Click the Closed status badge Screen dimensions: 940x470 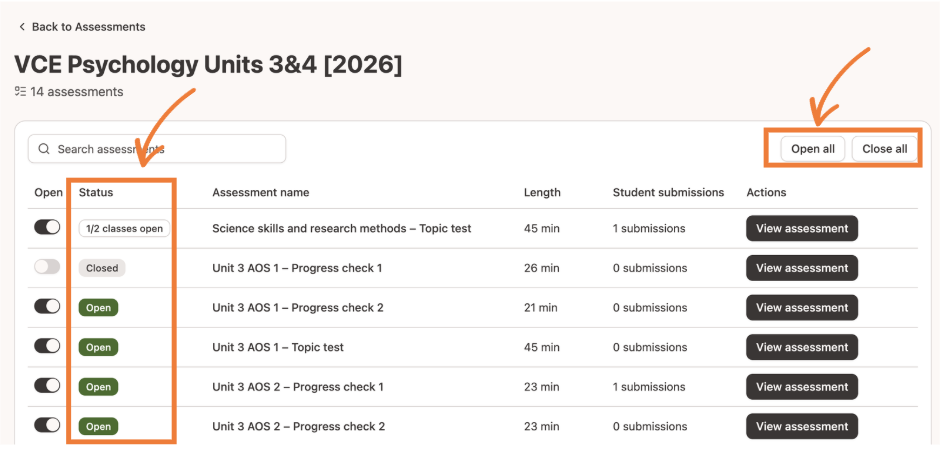coord(102,268)
